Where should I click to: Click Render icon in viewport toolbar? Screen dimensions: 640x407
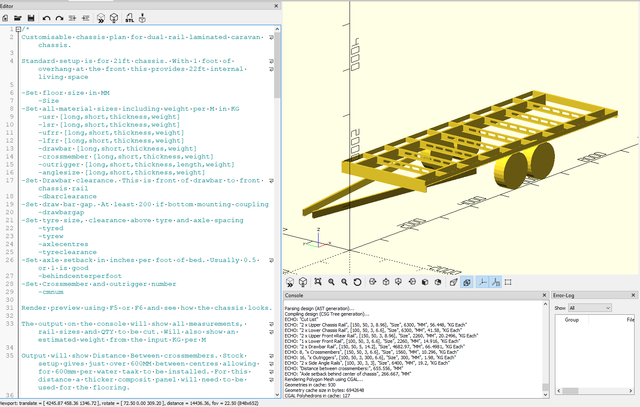pos(303,282)
